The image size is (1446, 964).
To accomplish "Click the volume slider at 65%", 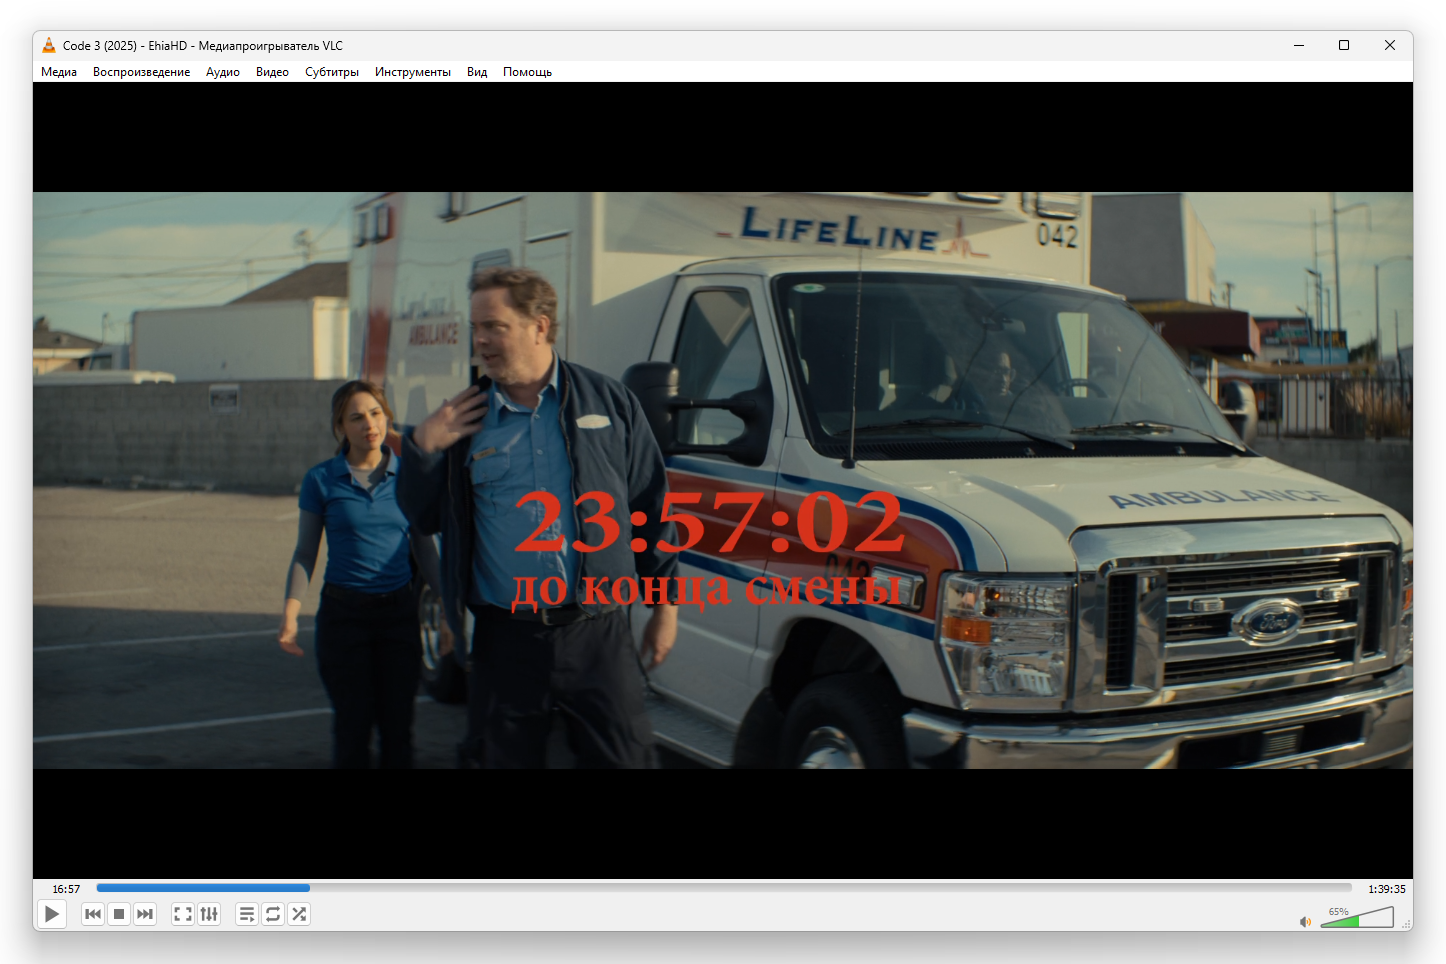I will (x=1357, y=919).
